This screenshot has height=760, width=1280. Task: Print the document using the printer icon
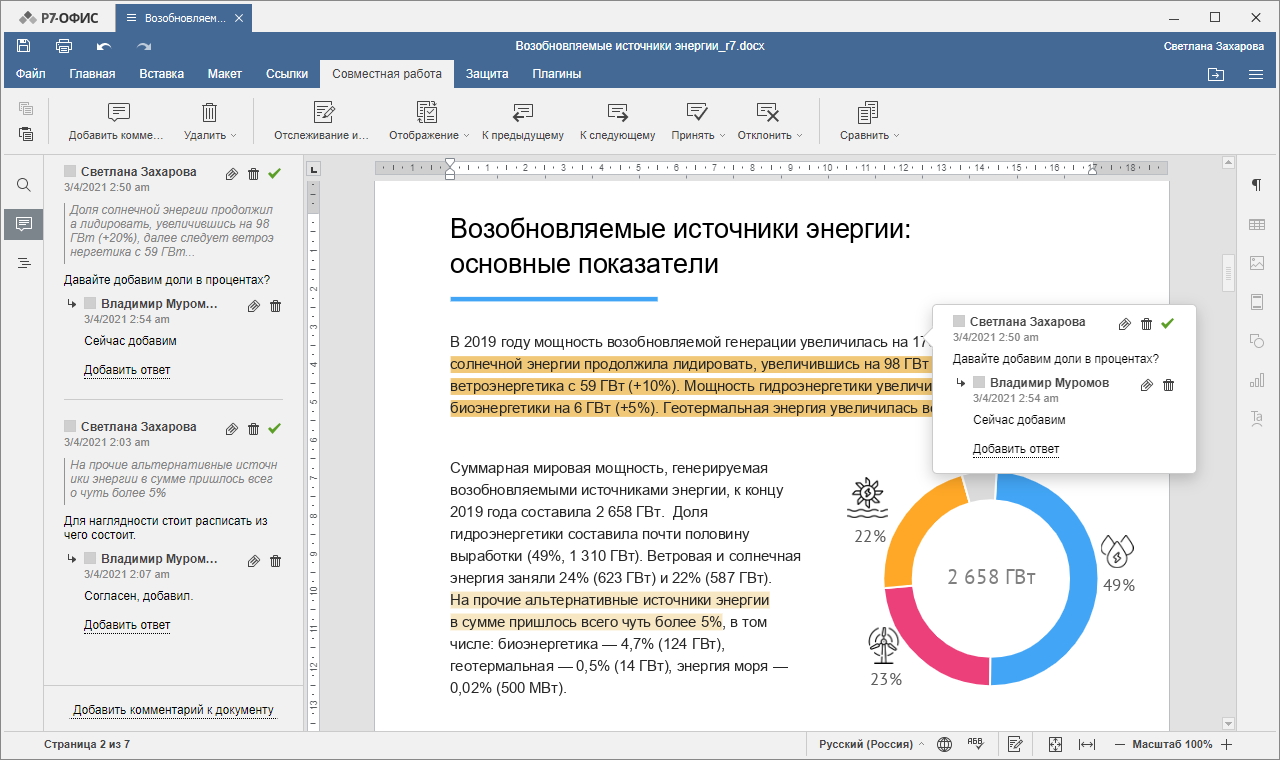click(x=64, y=46)
